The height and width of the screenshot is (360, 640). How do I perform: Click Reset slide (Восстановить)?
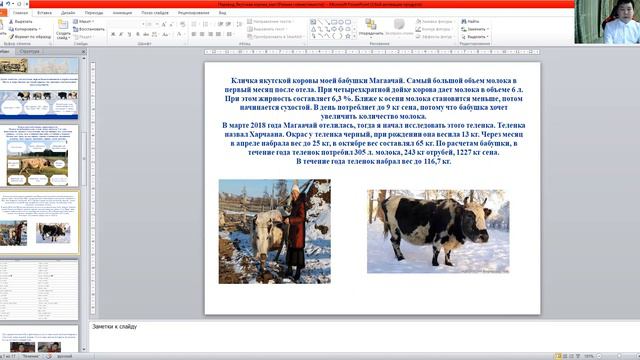[x=89, y=29]
